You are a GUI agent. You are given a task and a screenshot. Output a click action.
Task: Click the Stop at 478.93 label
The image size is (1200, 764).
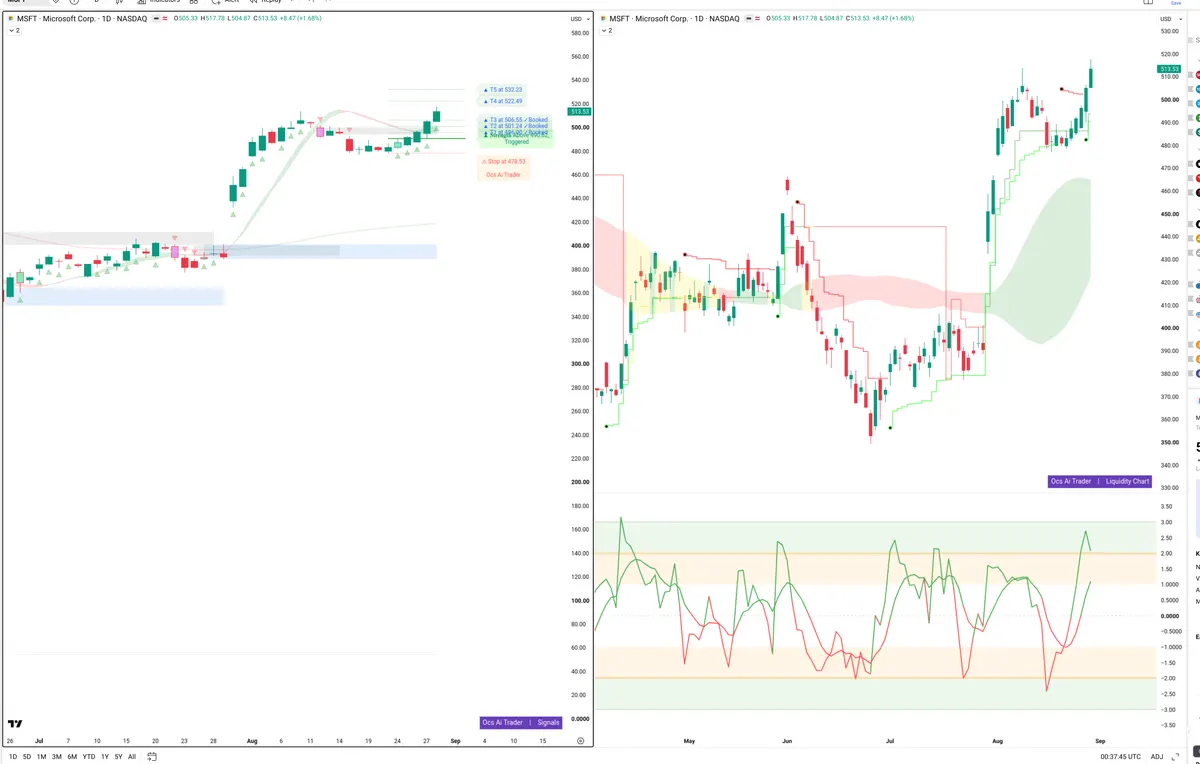coord(503,161)
